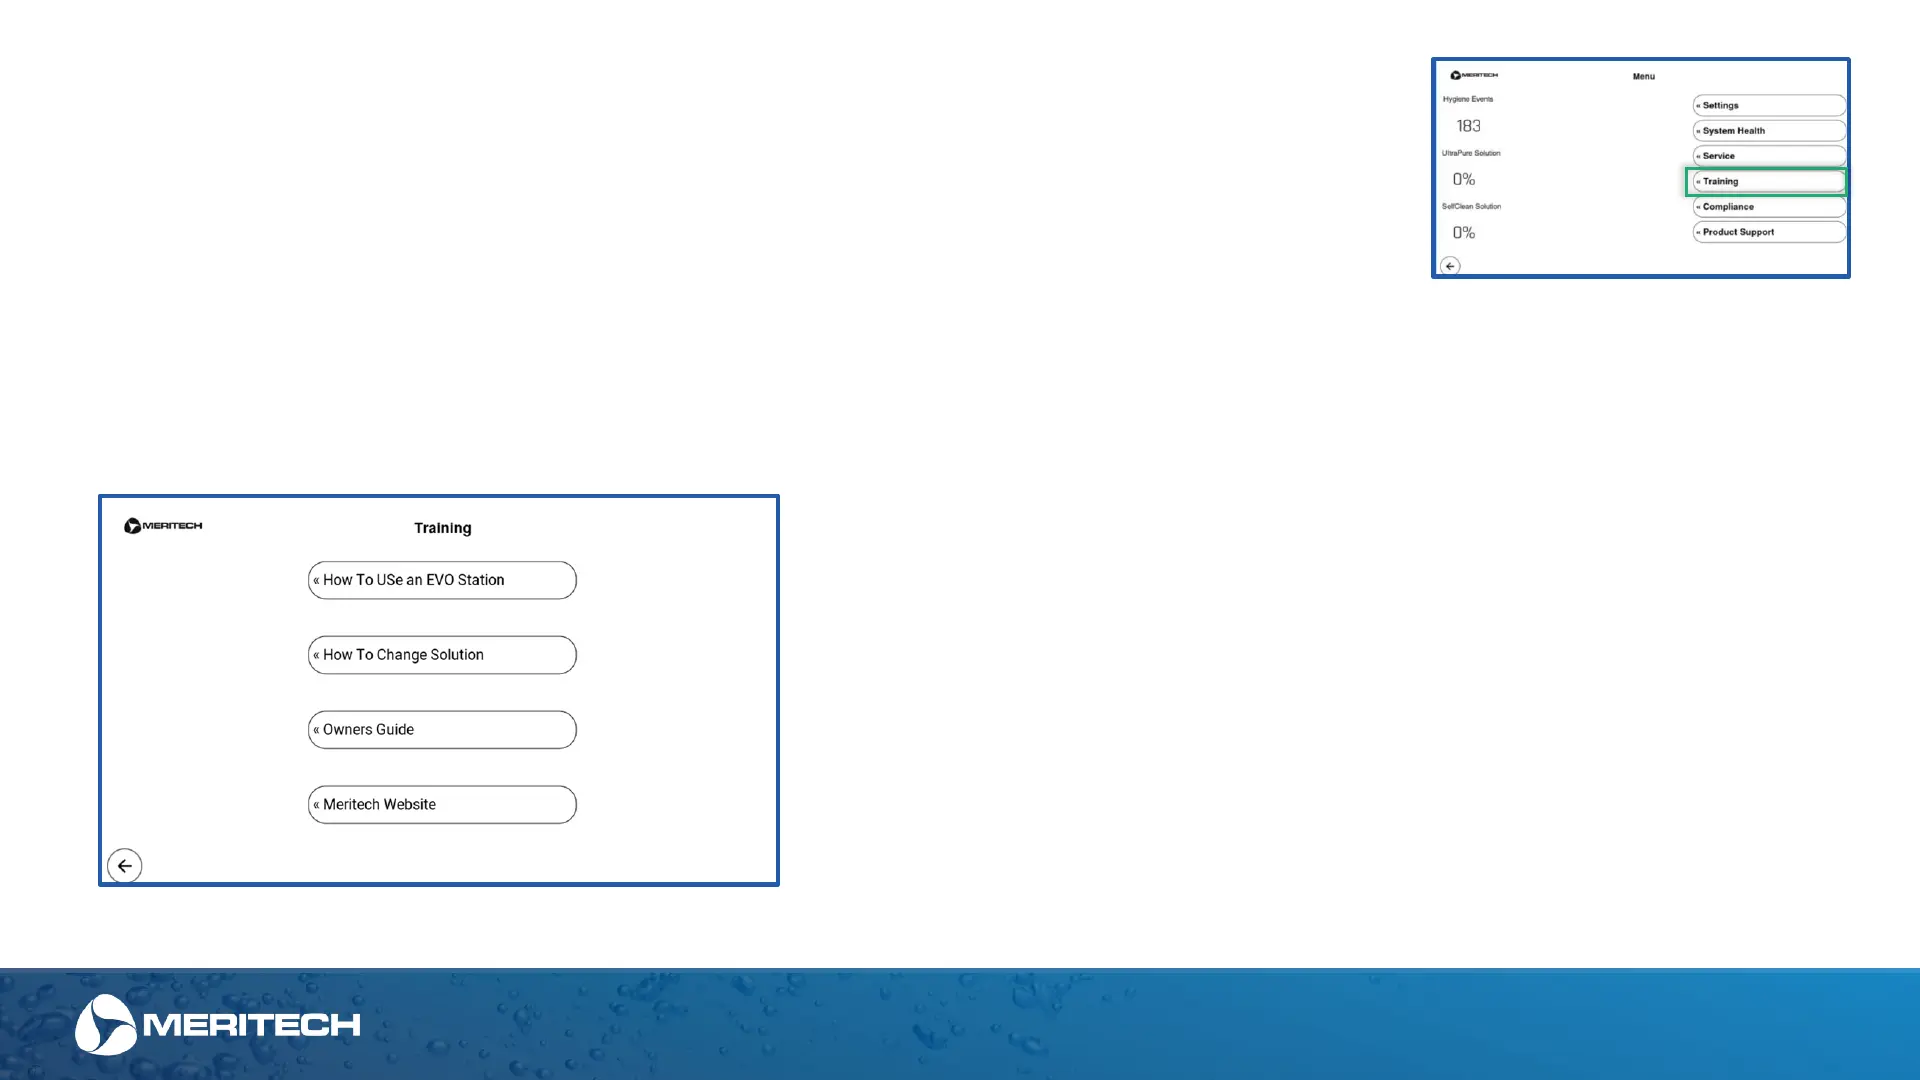The width and height of the screenshot is (1920, 1080).
Task: Click small Meritech logo in Menu screen
Action: pyautogui.click(x=1474, y=75)
